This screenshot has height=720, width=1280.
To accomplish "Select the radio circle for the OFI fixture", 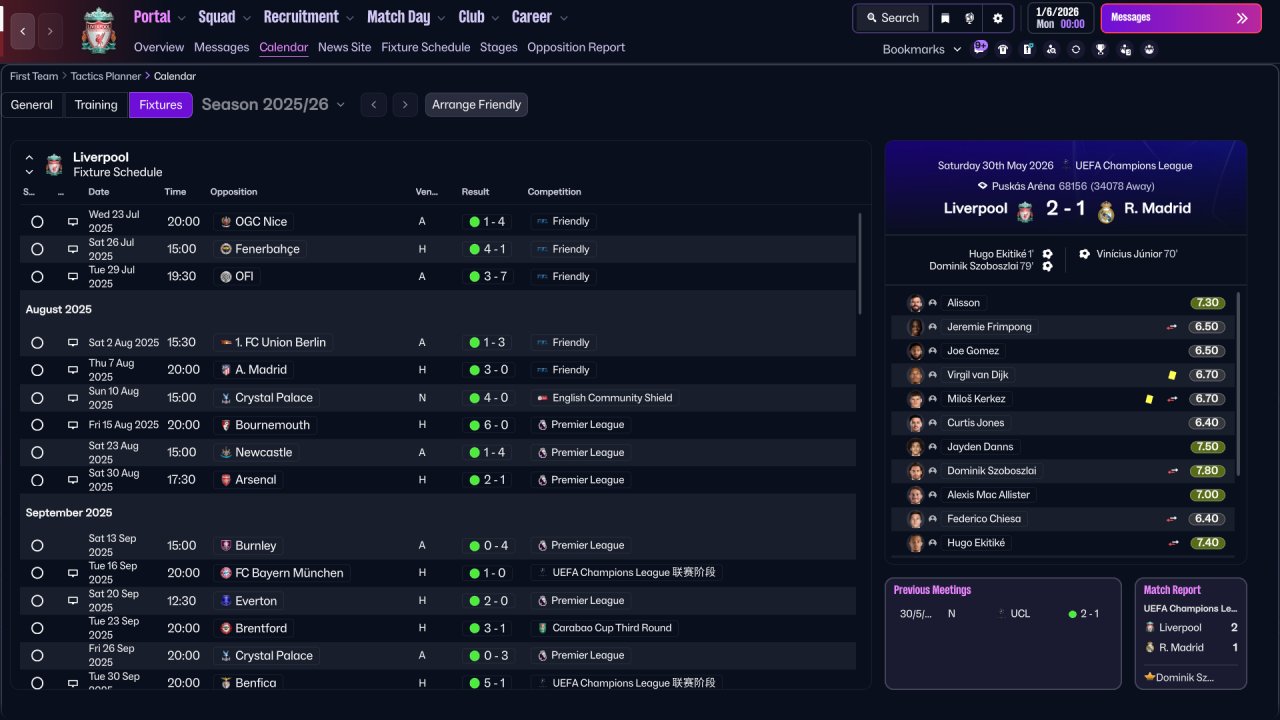I will tap(37, 277).
